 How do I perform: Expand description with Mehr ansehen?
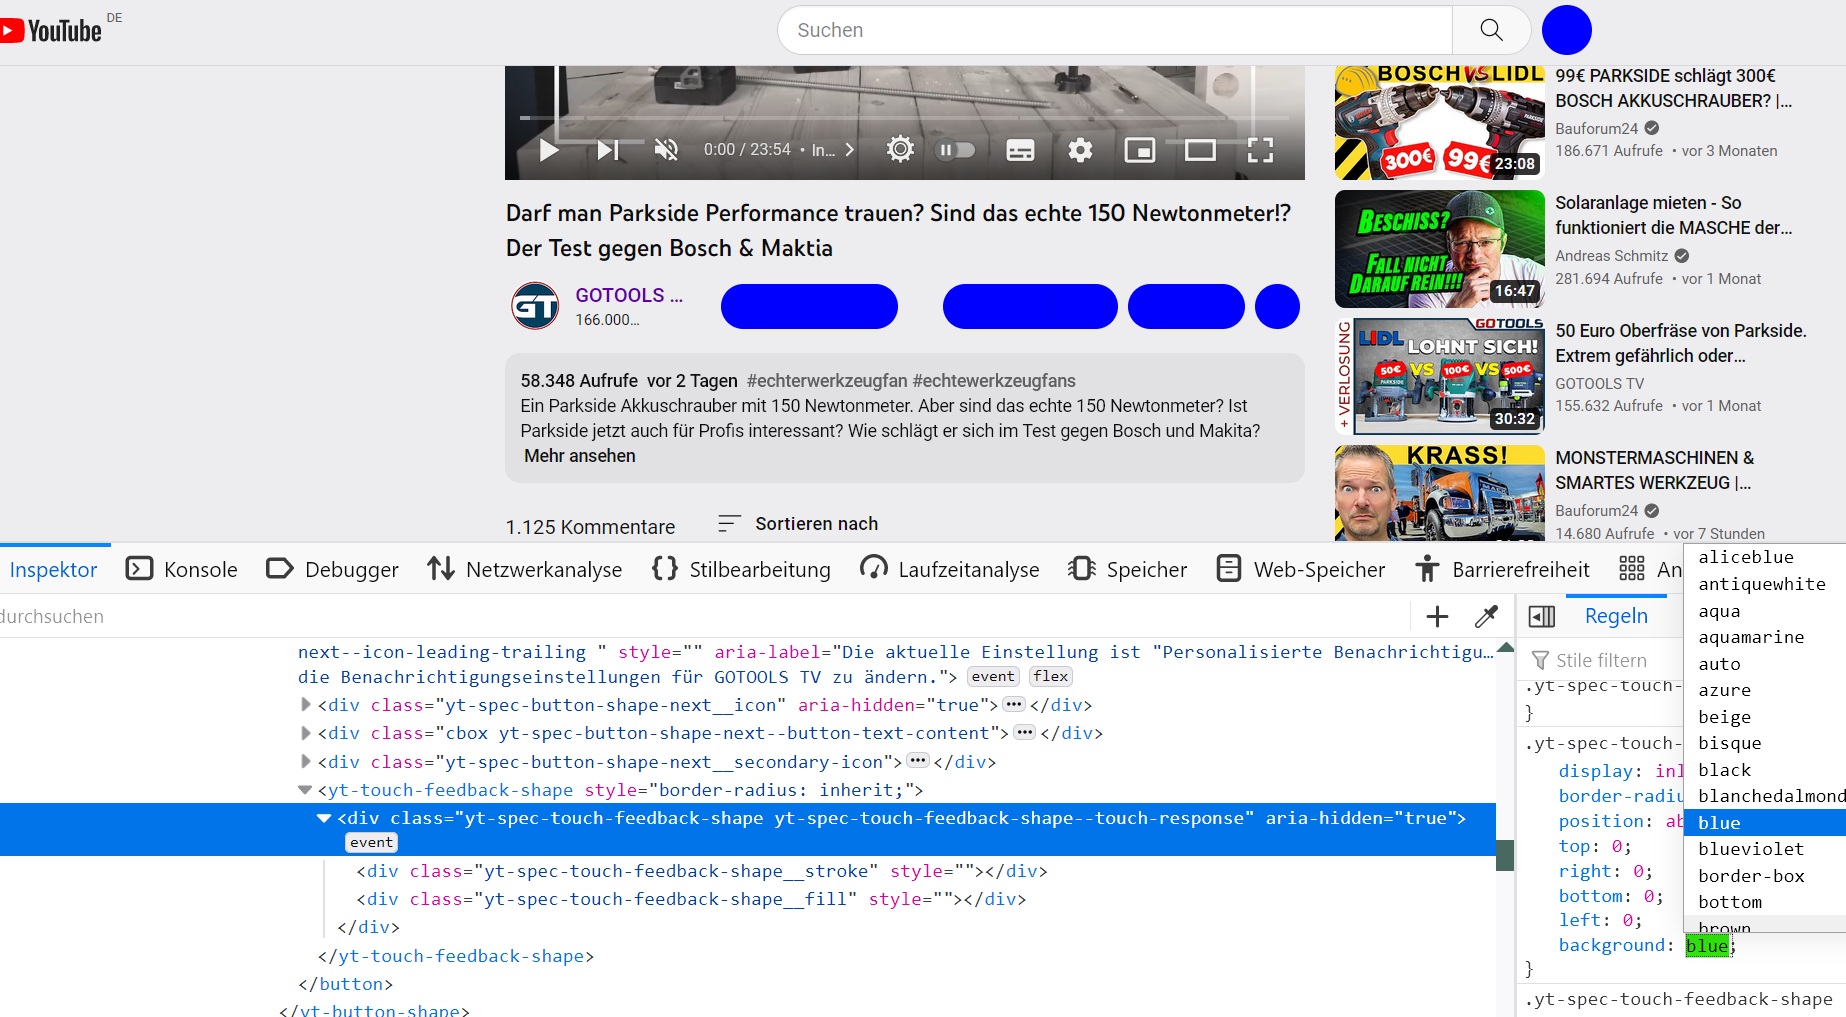pyautogui.click(x=580, y=456)
